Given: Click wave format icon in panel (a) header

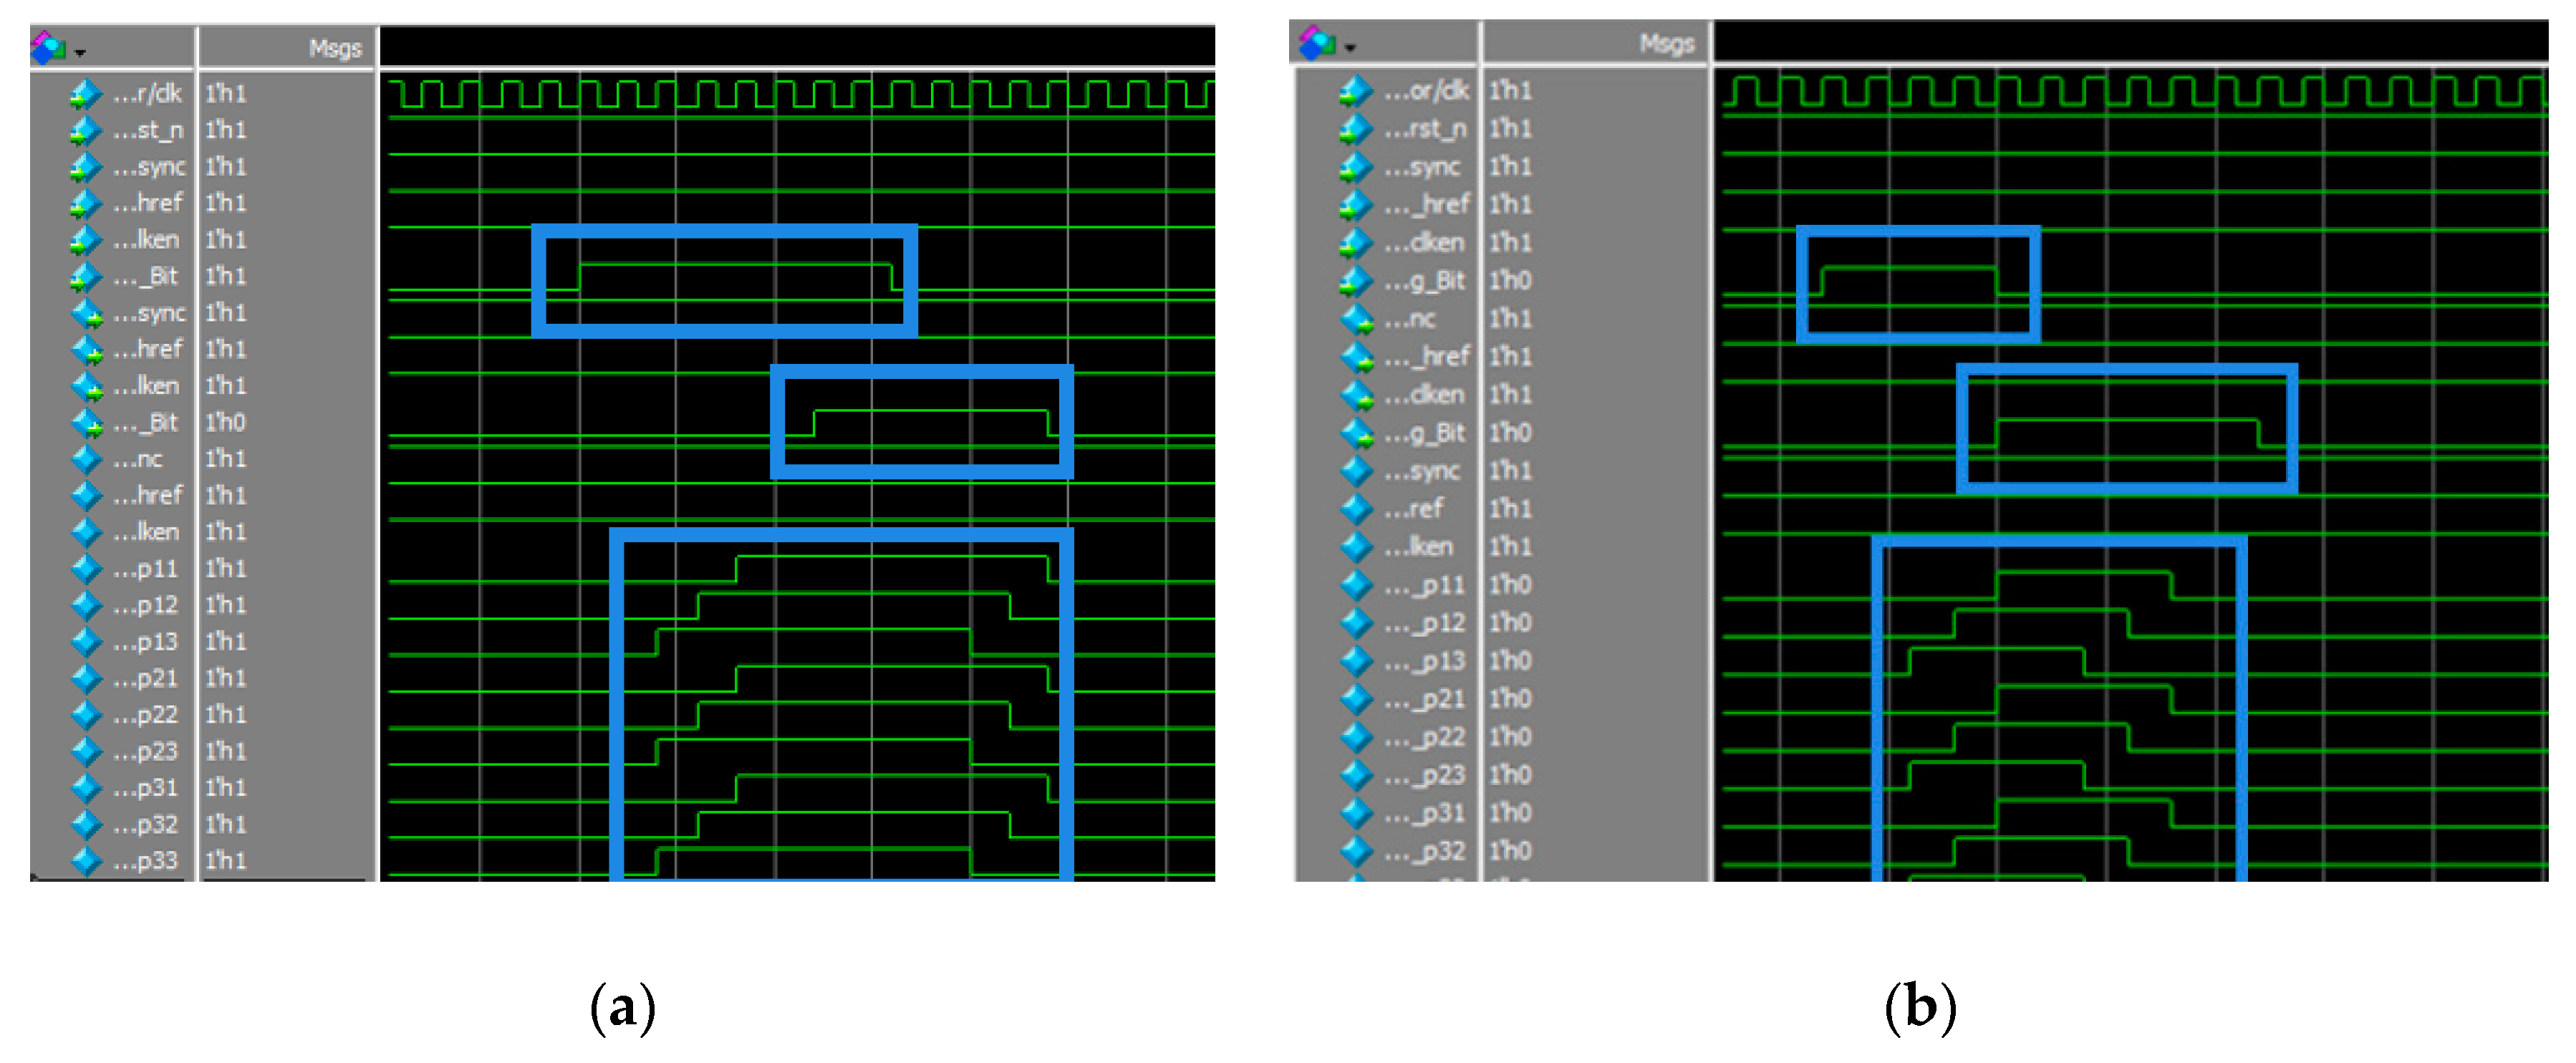Looking at the screenshot, I should (x=47, y=47).
